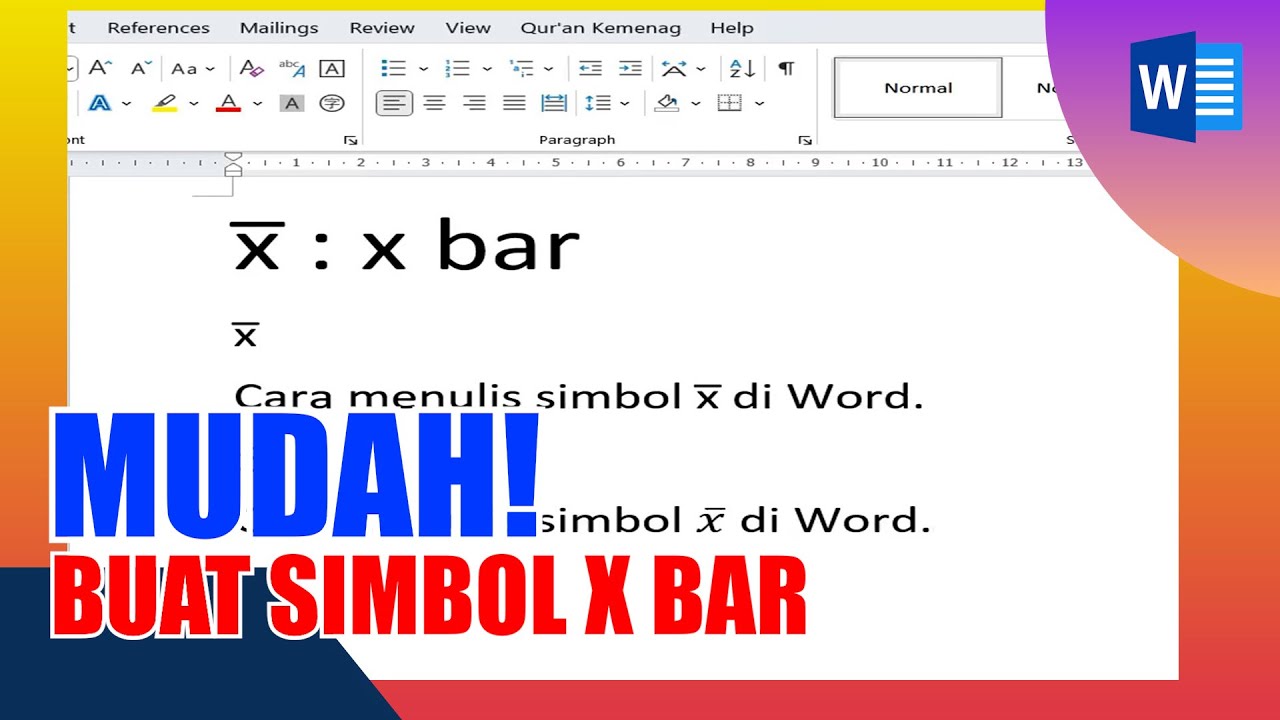This screenshot has height=720, width=1280.
Task: Open the Change Case dropdown arrow
Action: 211,69
